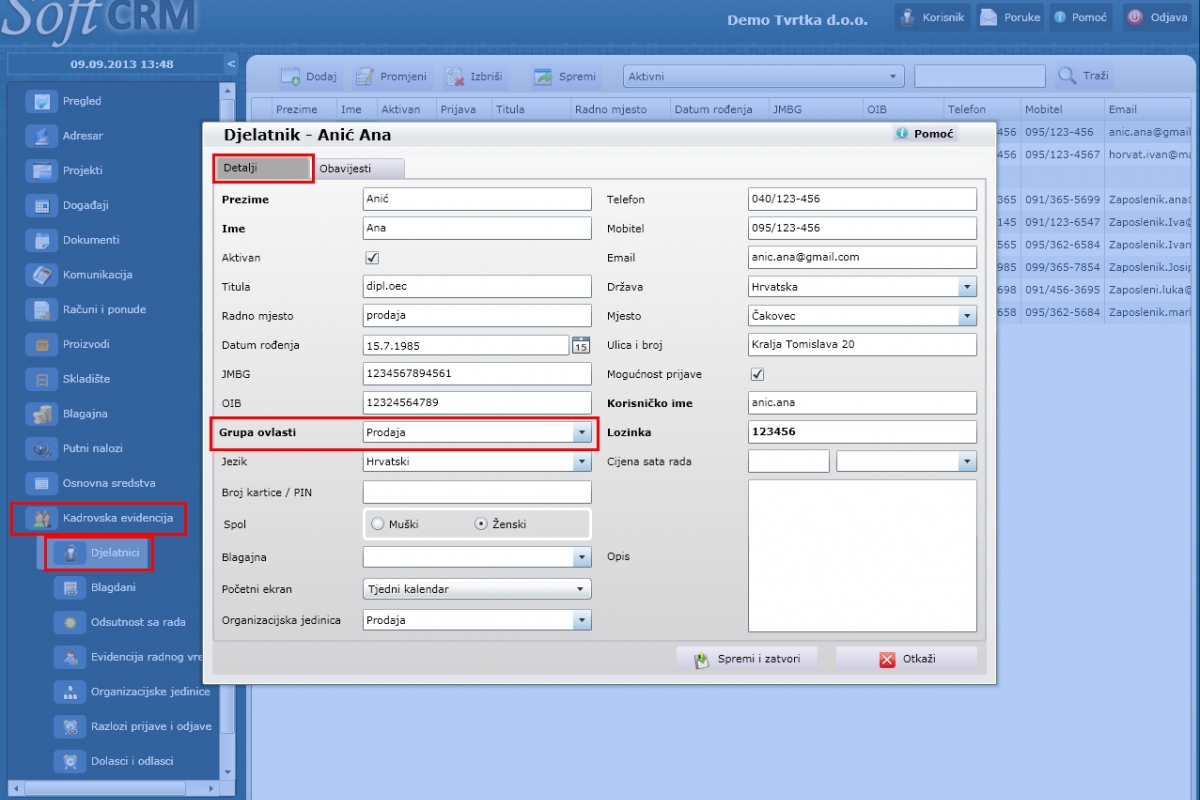Click the Korisnik user icon in header
This screenshot has height=800, width=1200.
[907, 17]
